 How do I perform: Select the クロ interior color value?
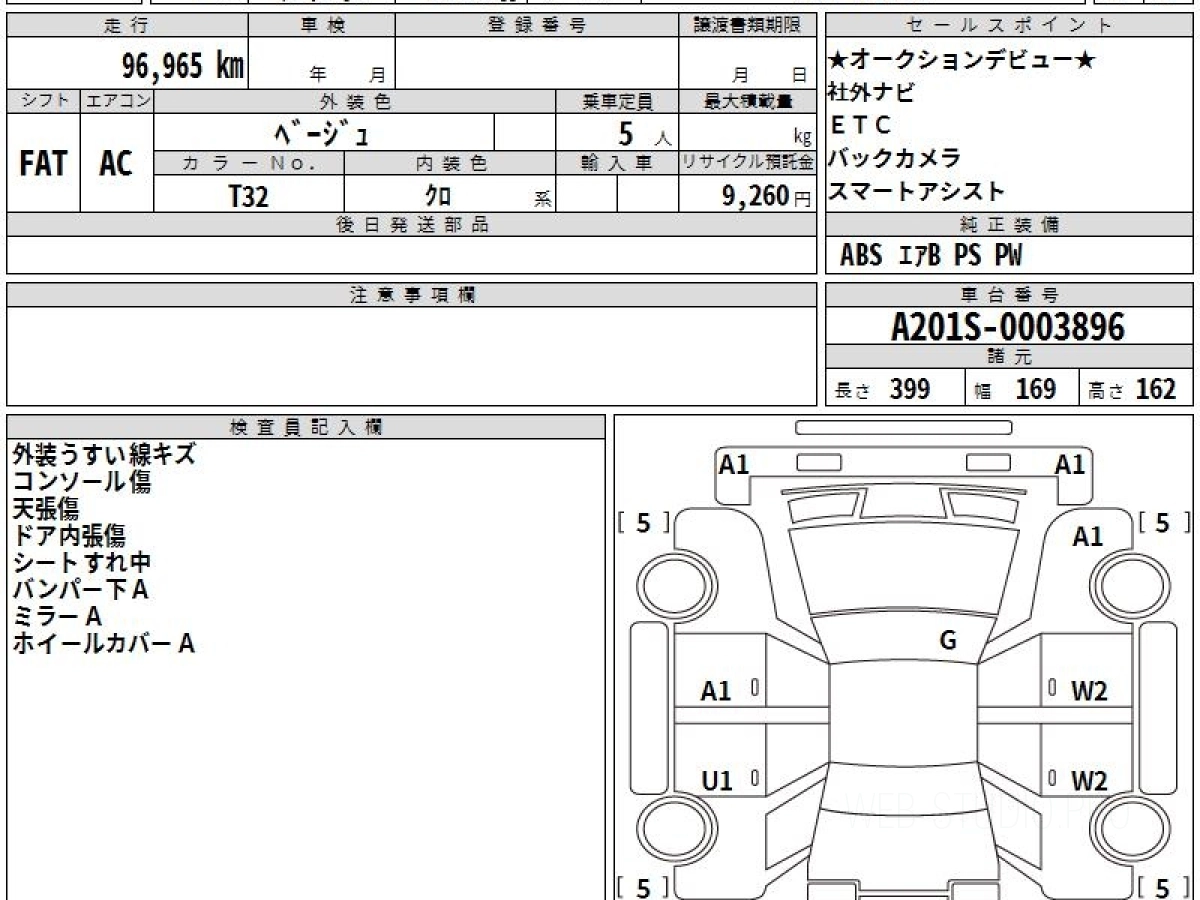click(438, 195)
